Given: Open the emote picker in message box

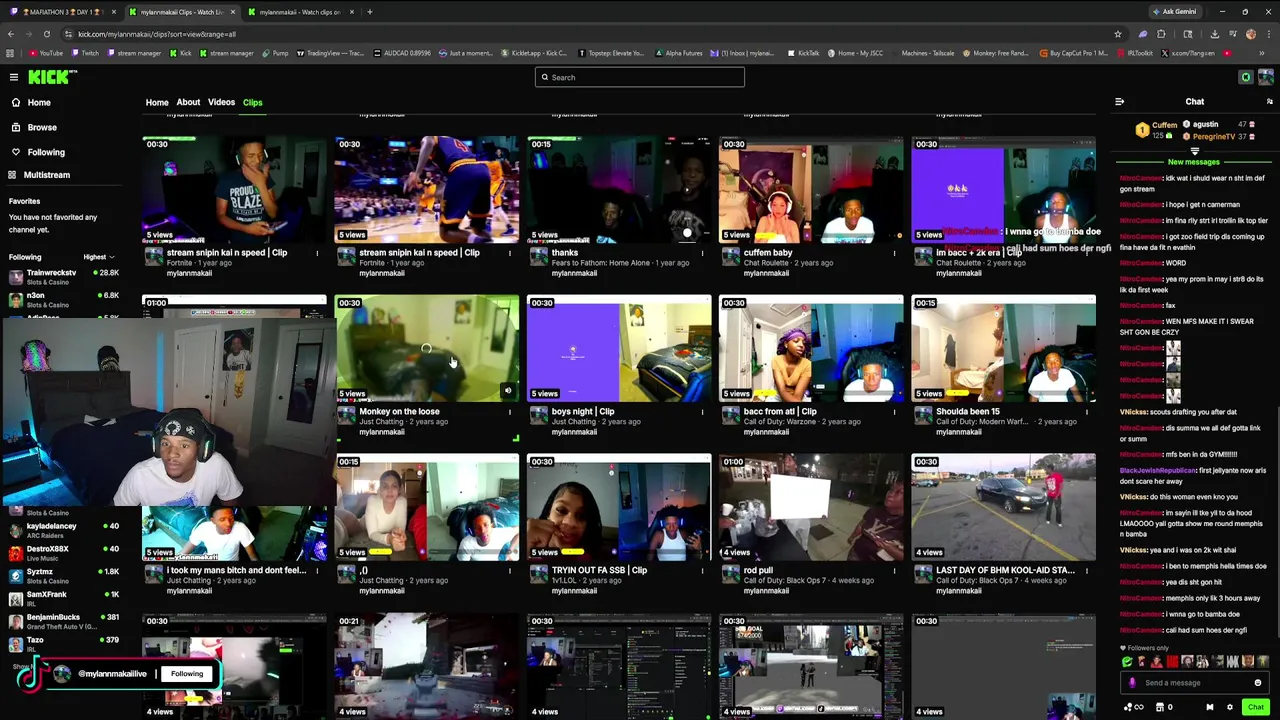Looking at the screenshot, I should tap(1258, 683).
